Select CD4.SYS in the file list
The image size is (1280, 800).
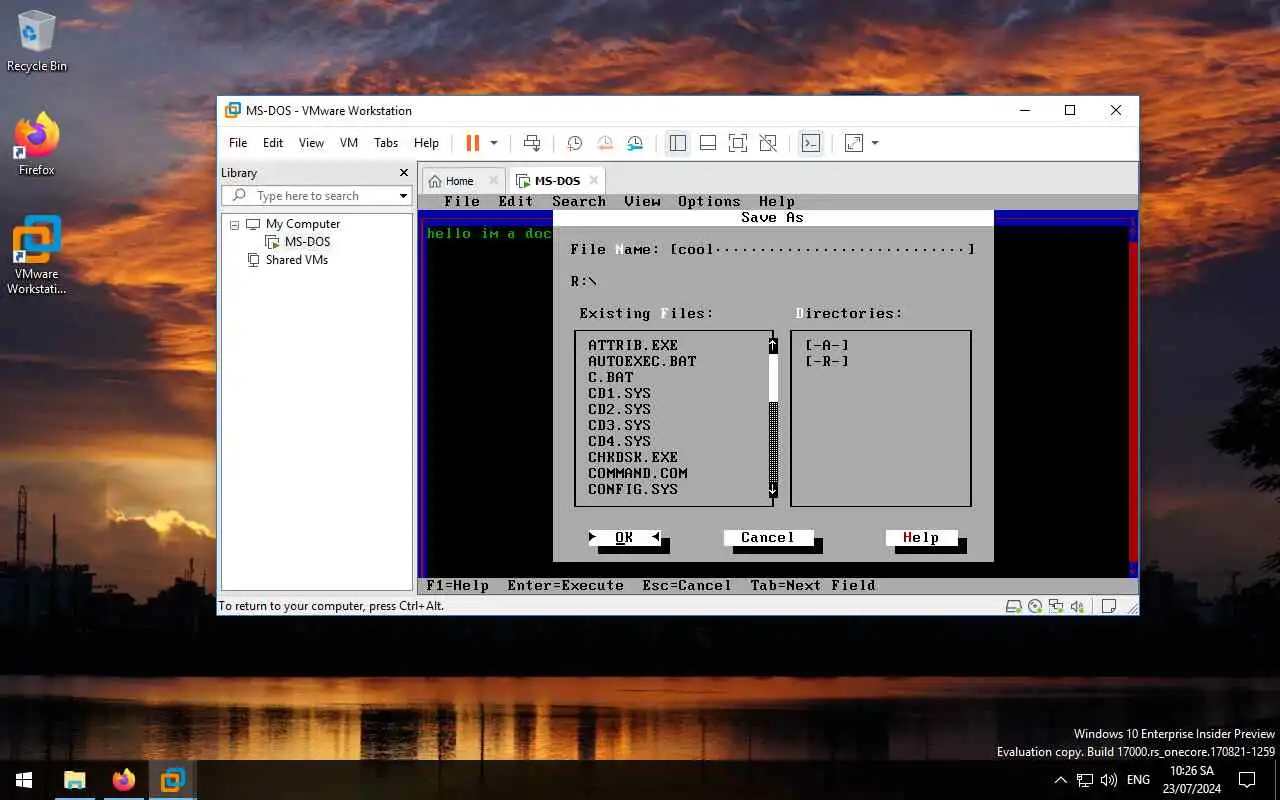pyautogui.click(x=619, y=441)
